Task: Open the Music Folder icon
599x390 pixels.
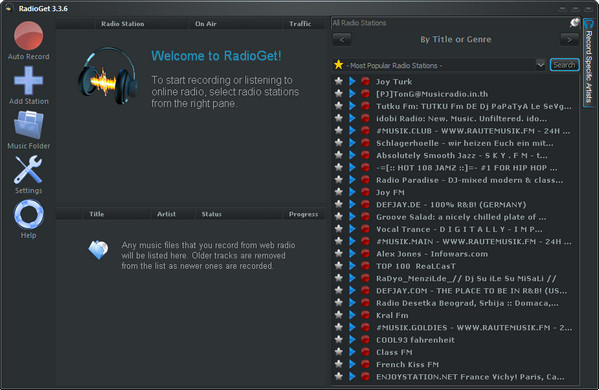Action: pyautogui.click(x=29, y=125)
